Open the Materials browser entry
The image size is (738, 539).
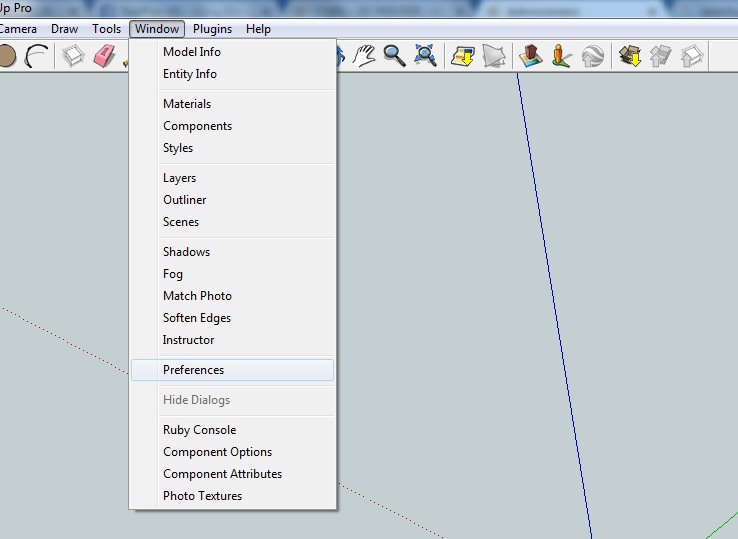(x=187, y=104)
